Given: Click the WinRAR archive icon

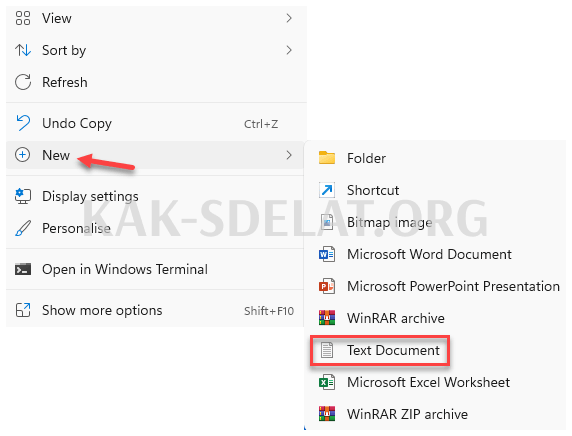Looking at the screenshot, I should pyautogui.click(x=326, y=318).
